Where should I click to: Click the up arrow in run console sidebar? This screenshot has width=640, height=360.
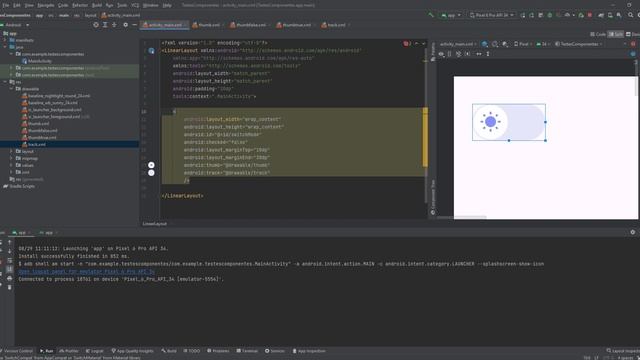9,242
